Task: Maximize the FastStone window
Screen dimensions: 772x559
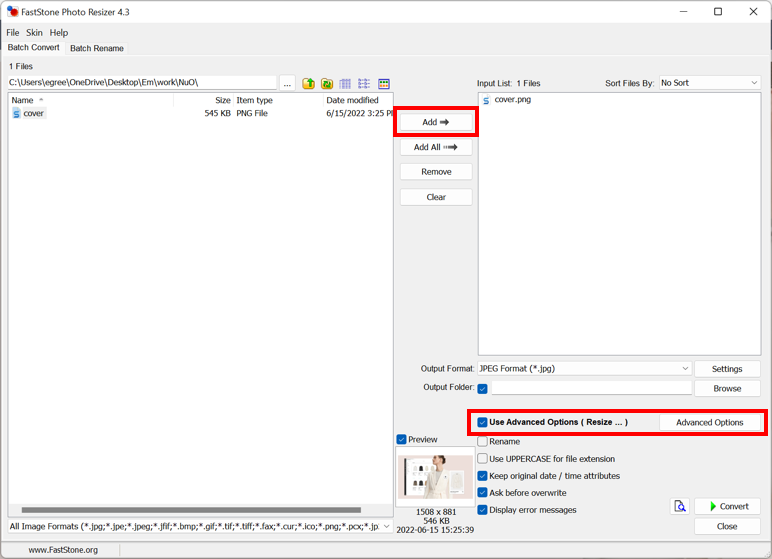Action: [x=718, y=12]
